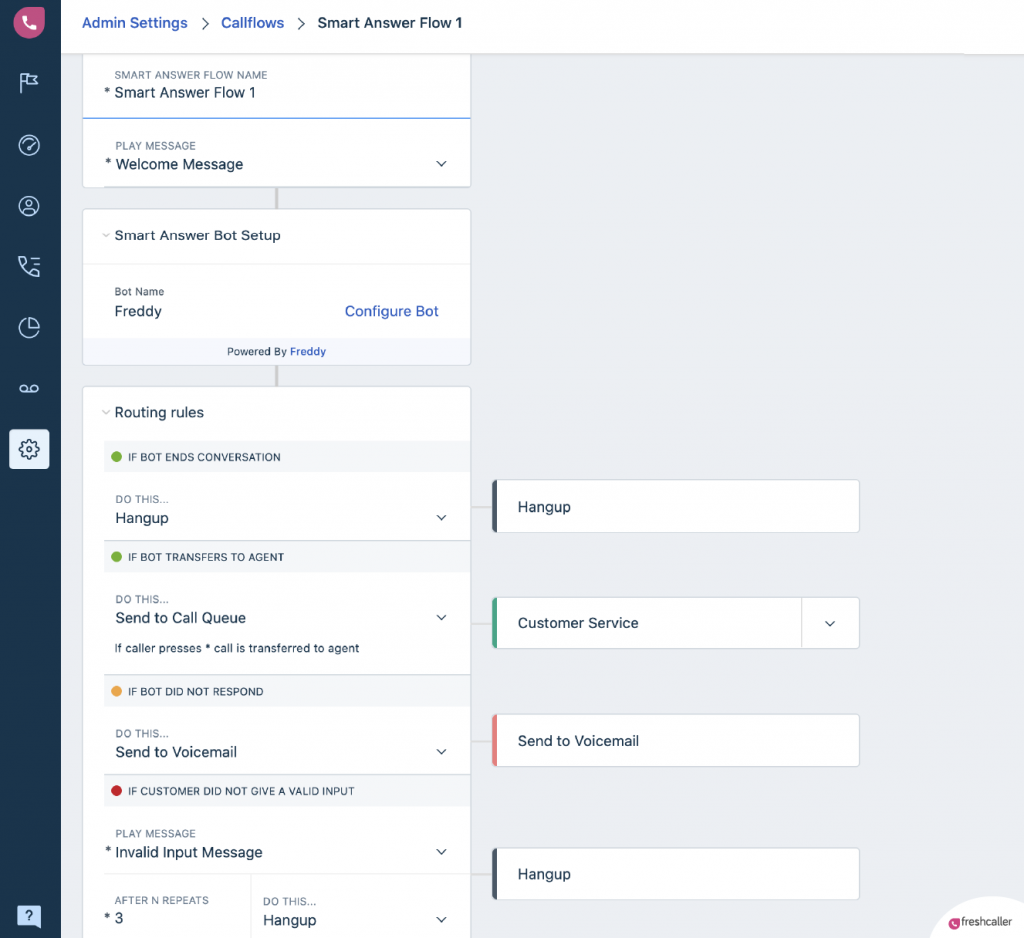Open the Voicemail icon in sidebar
The image size is (1024, 938).
(29, 388)
